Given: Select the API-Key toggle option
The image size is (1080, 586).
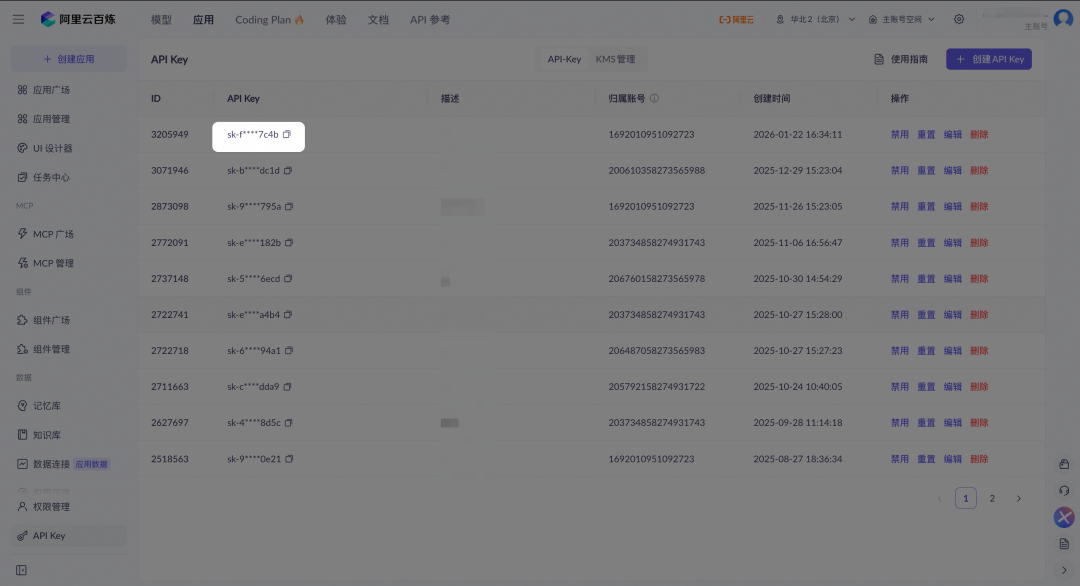Looking at the screenshot, I should [x=564, y=59].
